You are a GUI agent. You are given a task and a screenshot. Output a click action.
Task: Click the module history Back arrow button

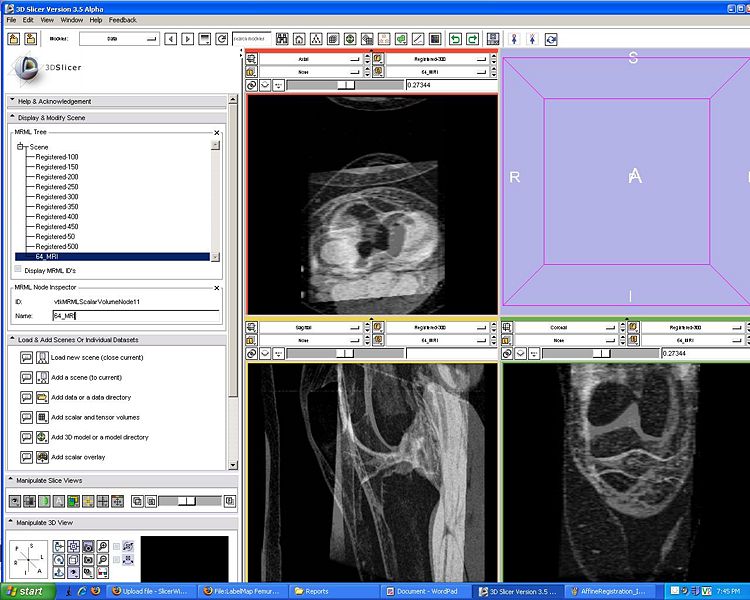click(x=171, y=39)
